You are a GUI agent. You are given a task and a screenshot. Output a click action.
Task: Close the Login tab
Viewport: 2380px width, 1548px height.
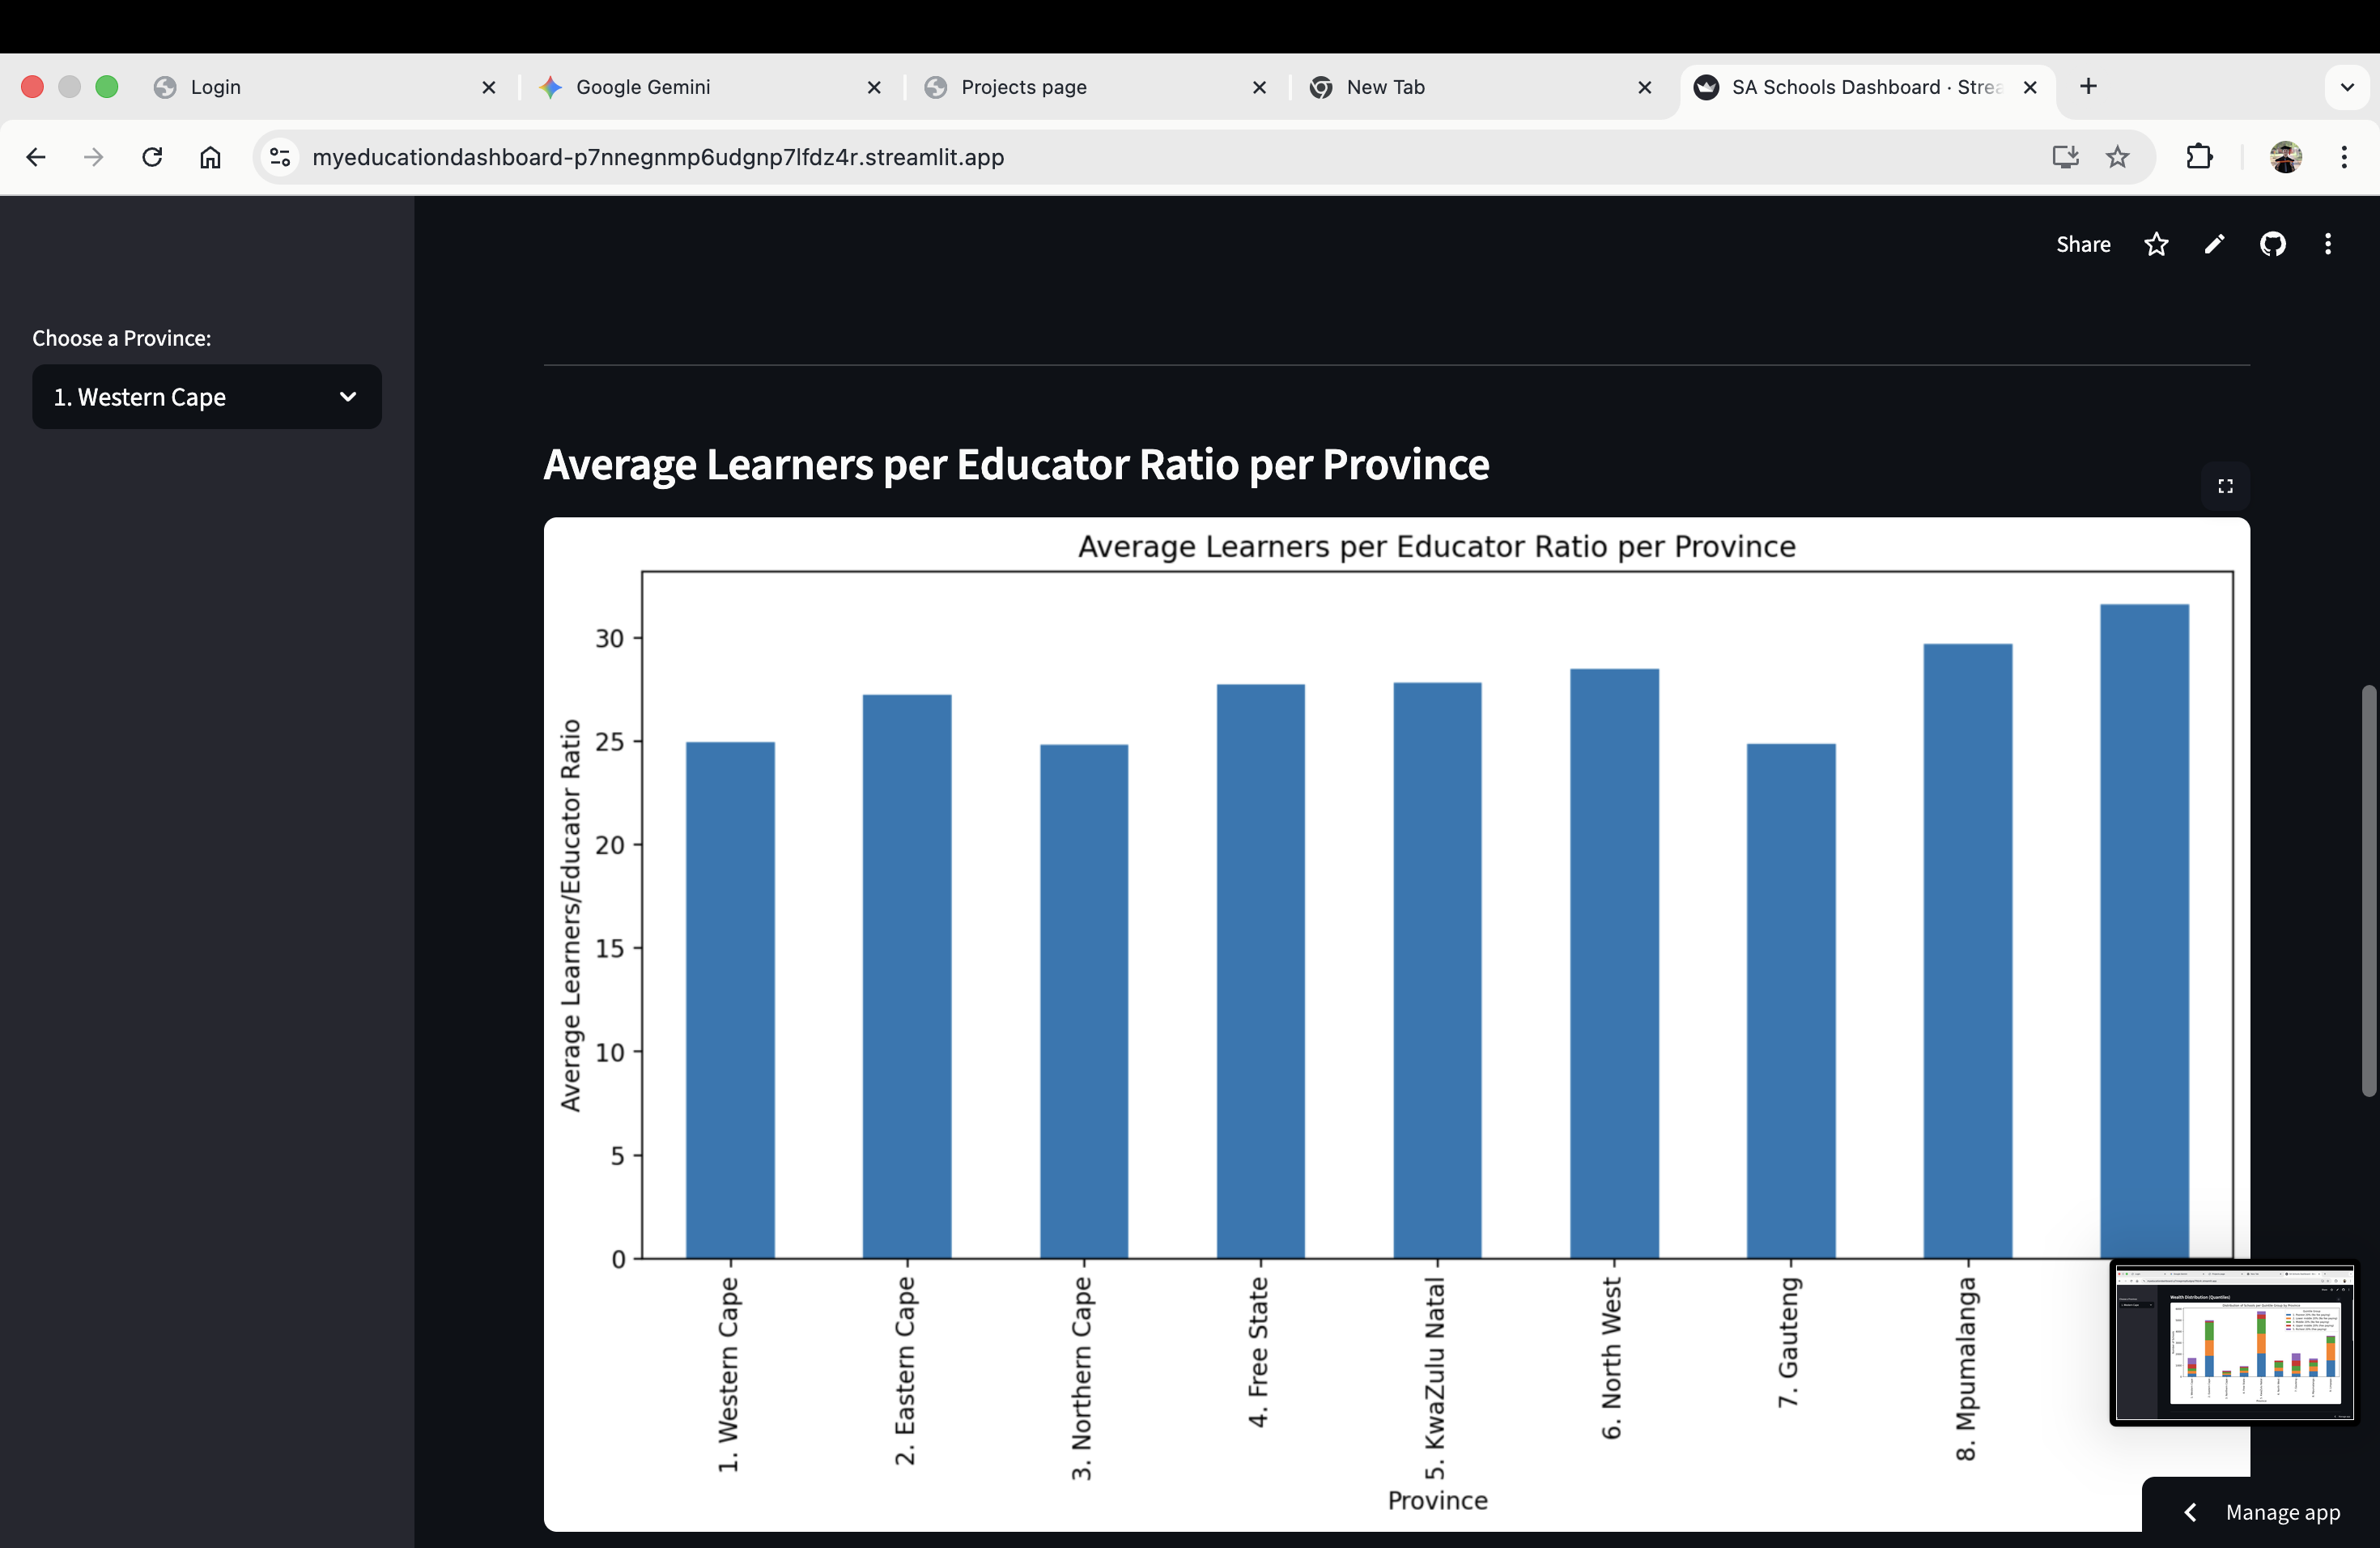coord(489,87)
